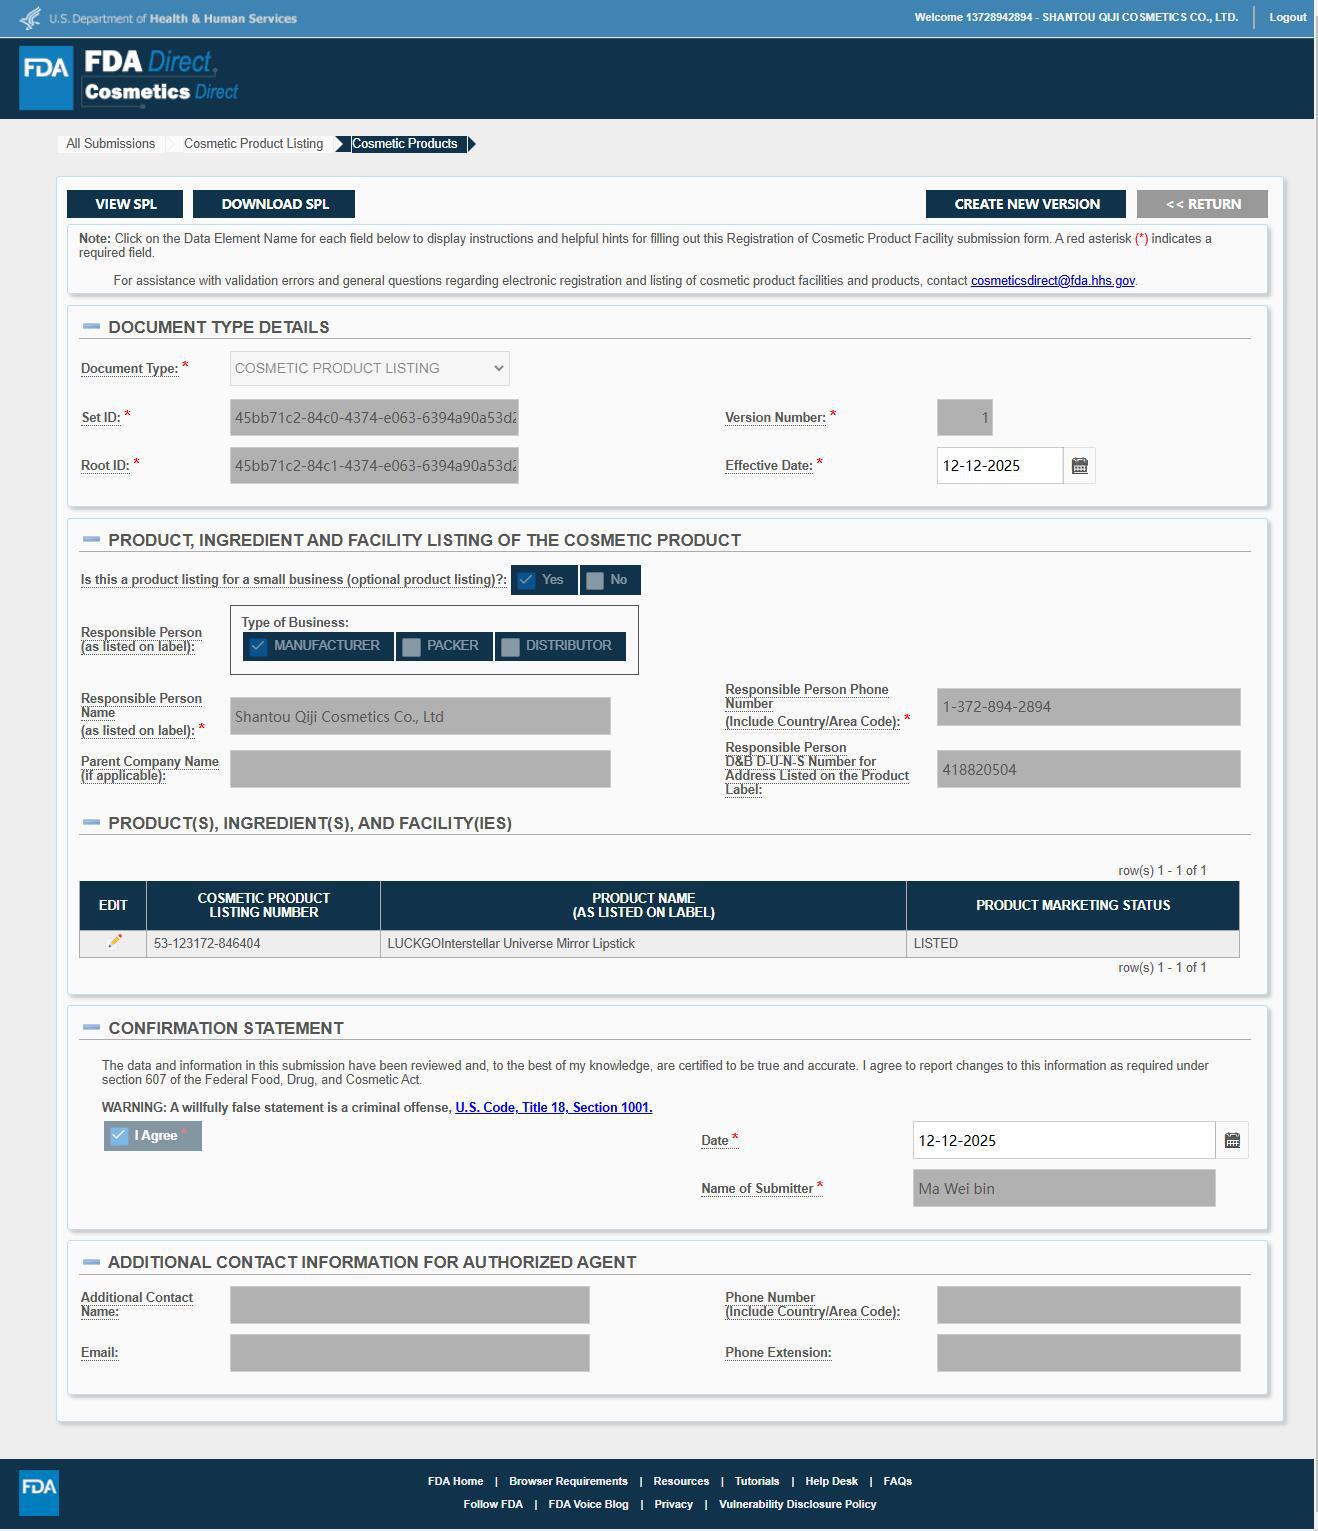Click the HHS eagle logo icon
The image size is (1318, 1531).
(x=31, y=18)
